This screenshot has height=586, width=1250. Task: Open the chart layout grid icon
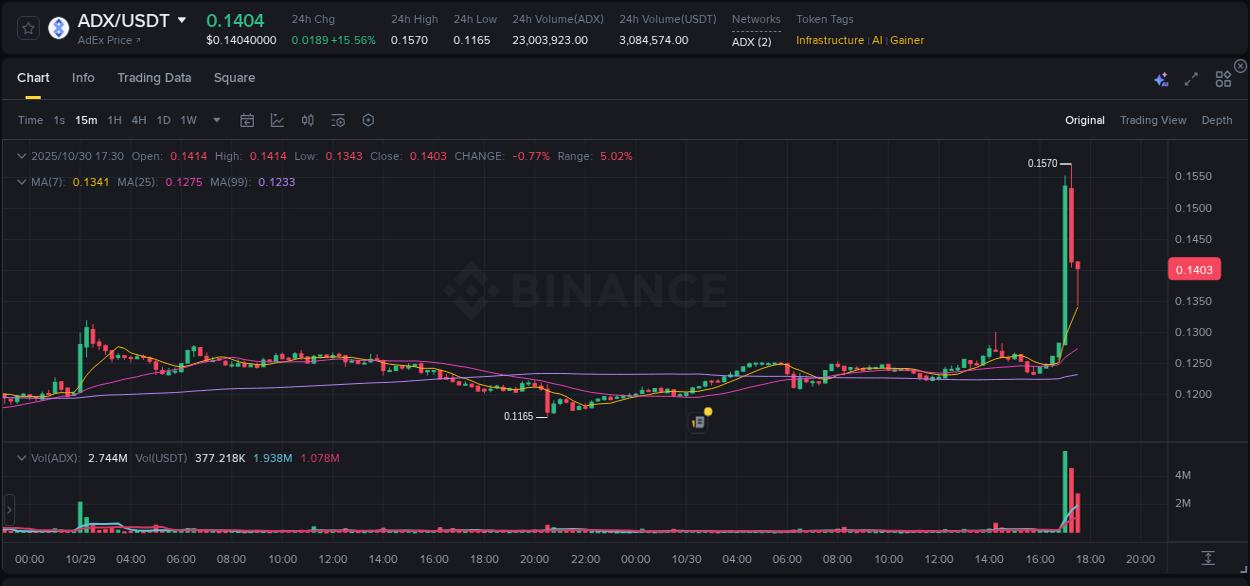point(1223,78)
